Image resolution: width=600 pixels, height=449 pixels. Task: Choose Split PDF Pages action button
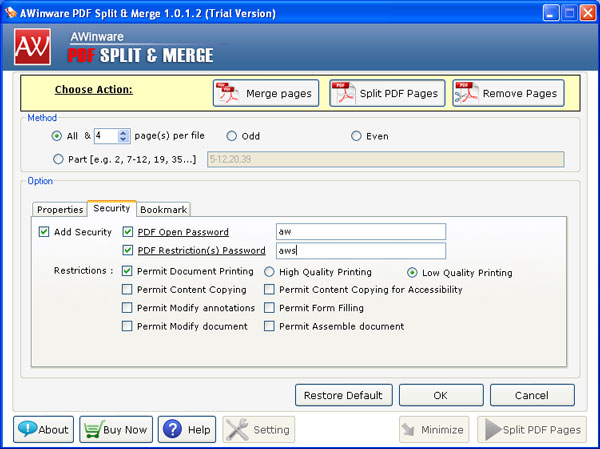[387, 93]
